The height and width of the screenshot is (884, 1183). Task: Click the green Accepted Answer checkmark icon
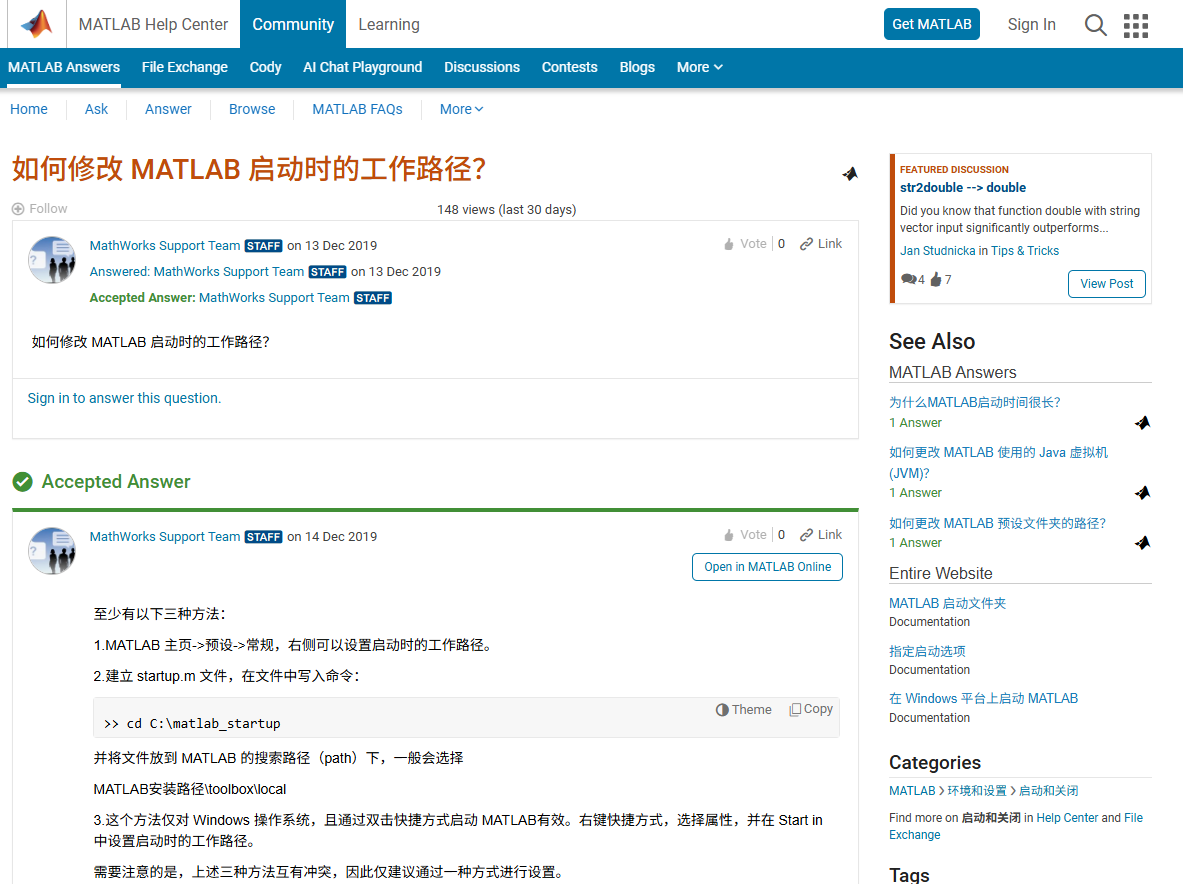(x=23, y=481)
